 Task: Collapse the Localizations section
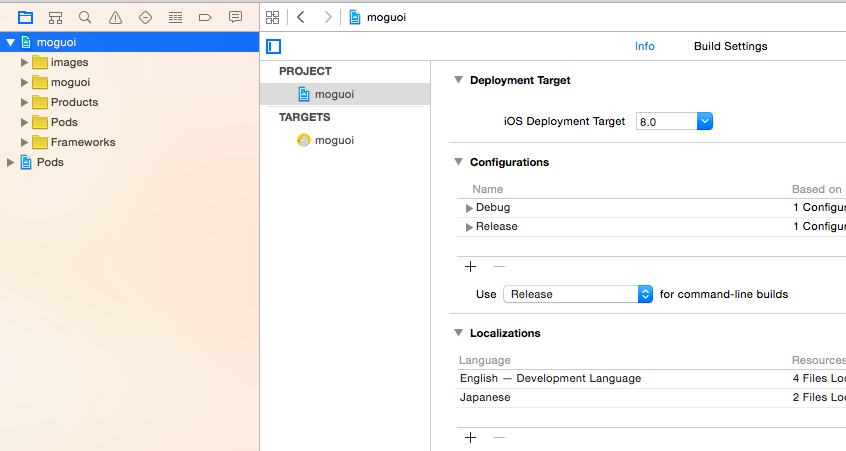click(458, 333)
